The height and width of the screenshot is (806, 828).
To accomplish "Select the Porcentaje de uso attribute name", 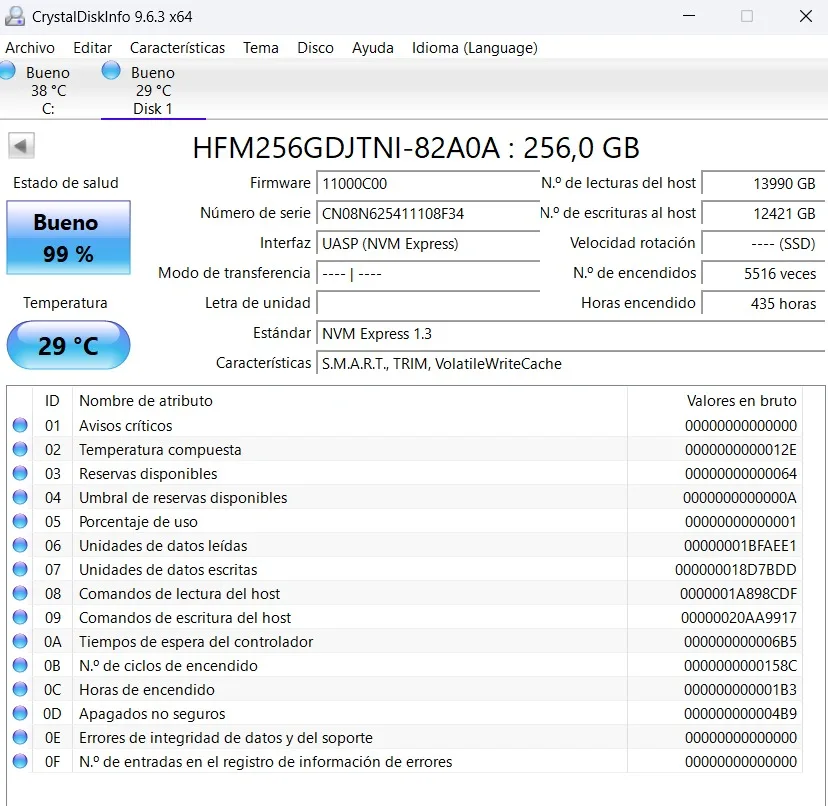I will (x=138, y=522).
